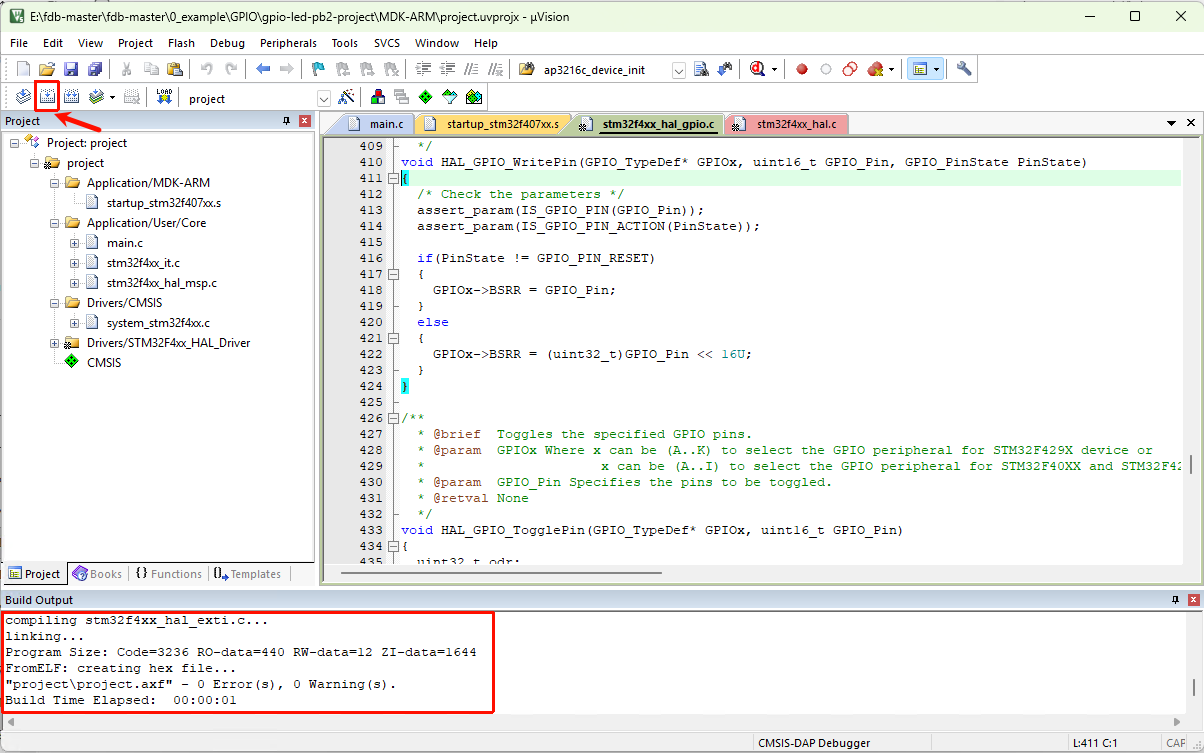This screenshot has height=753, width=1204.
Task: Toggle auto-hide pin on Build Output panel
Action: (1175, 600)
